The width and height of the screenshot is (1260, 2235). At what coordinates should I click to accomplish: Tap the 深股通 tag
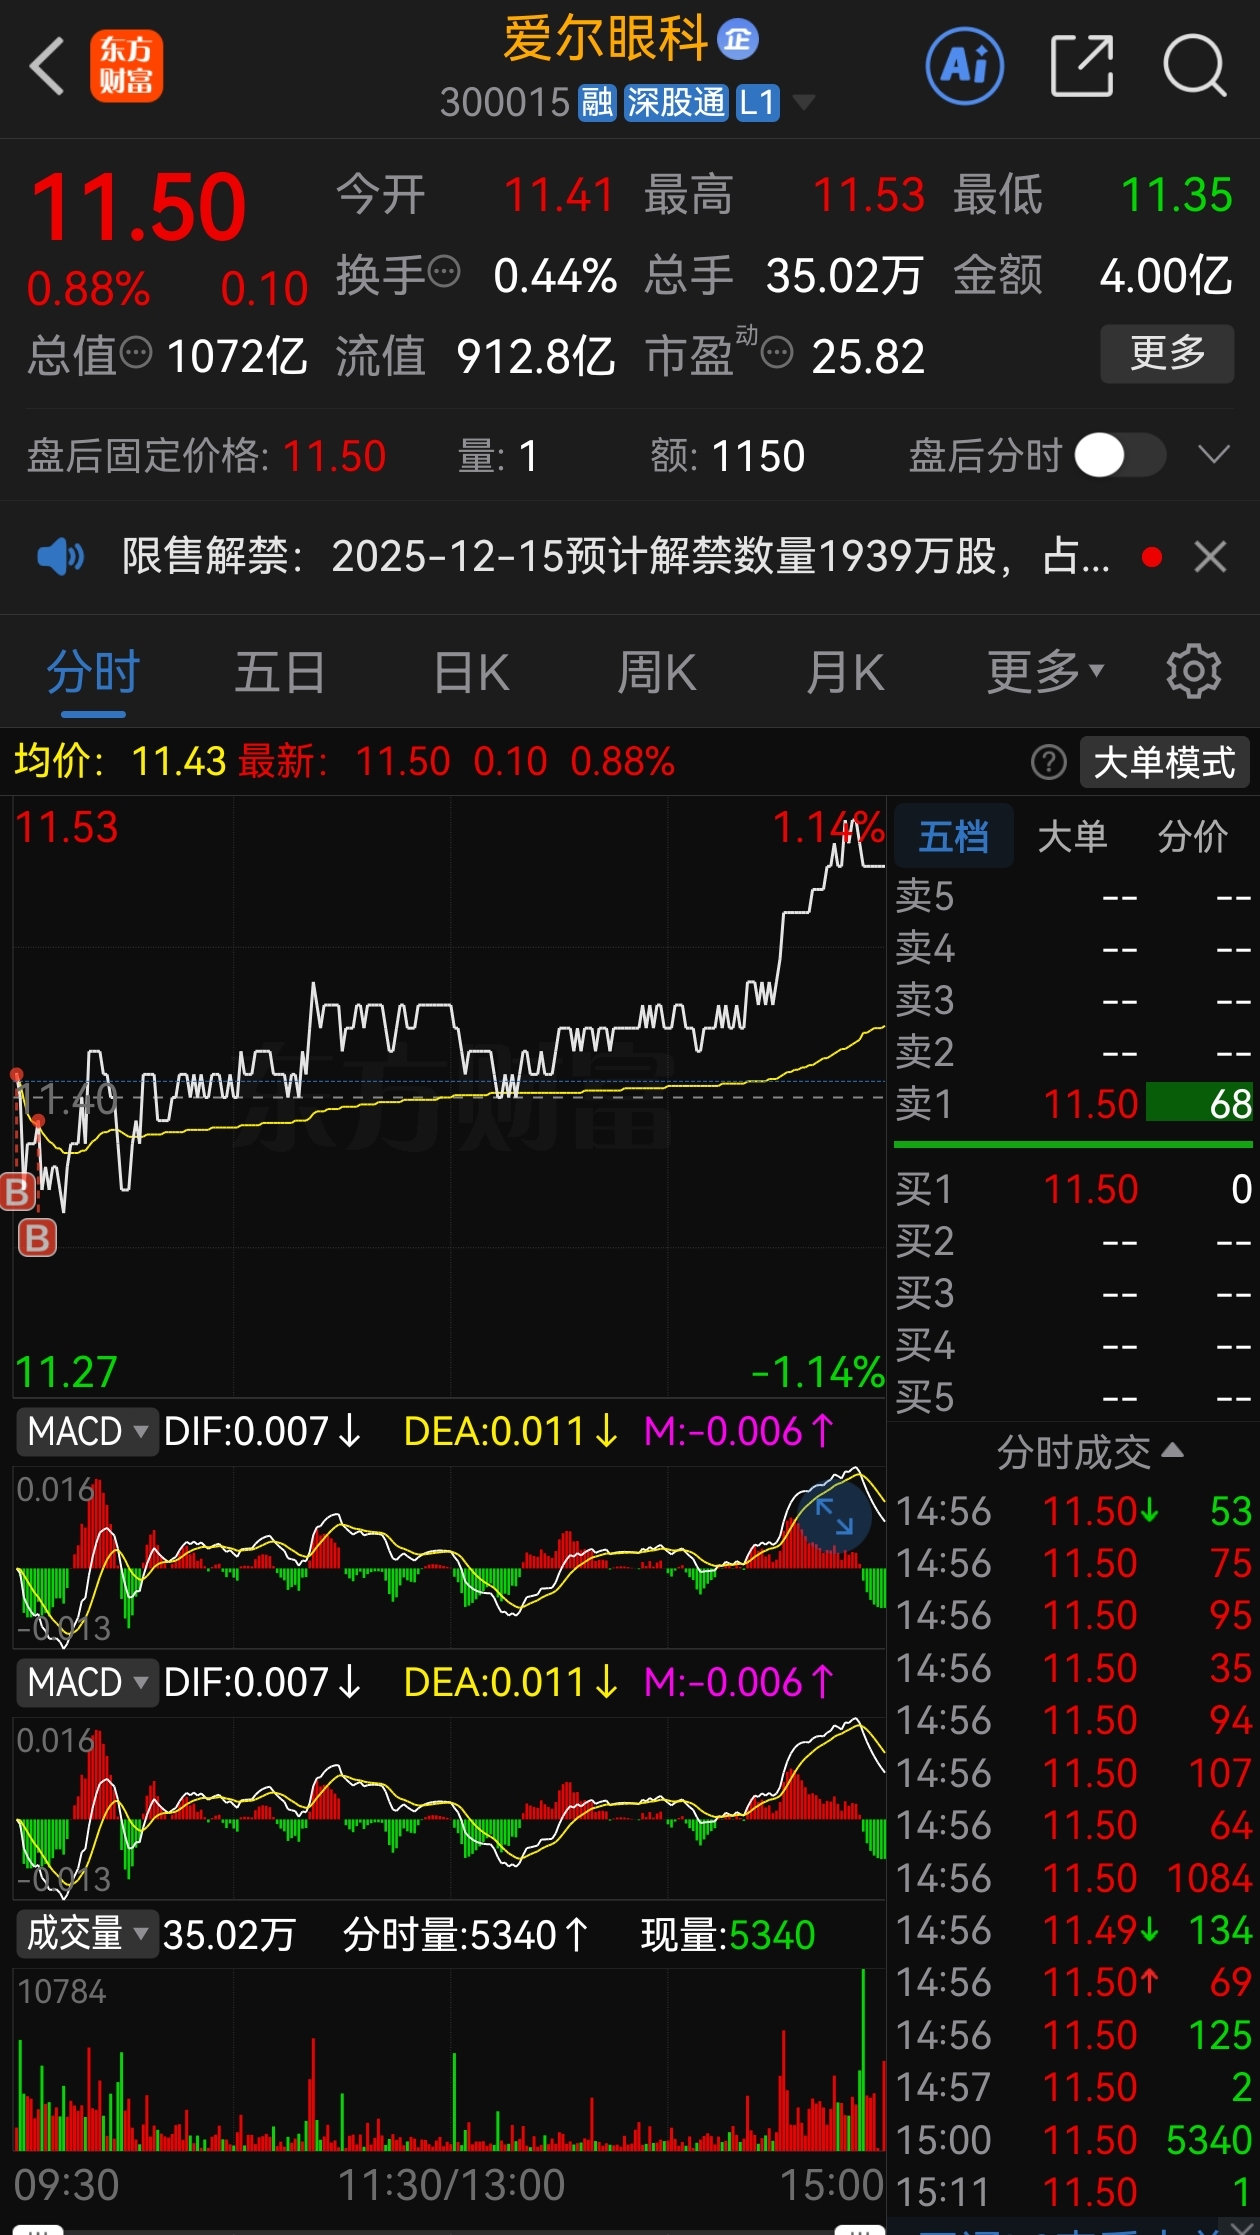676,102
